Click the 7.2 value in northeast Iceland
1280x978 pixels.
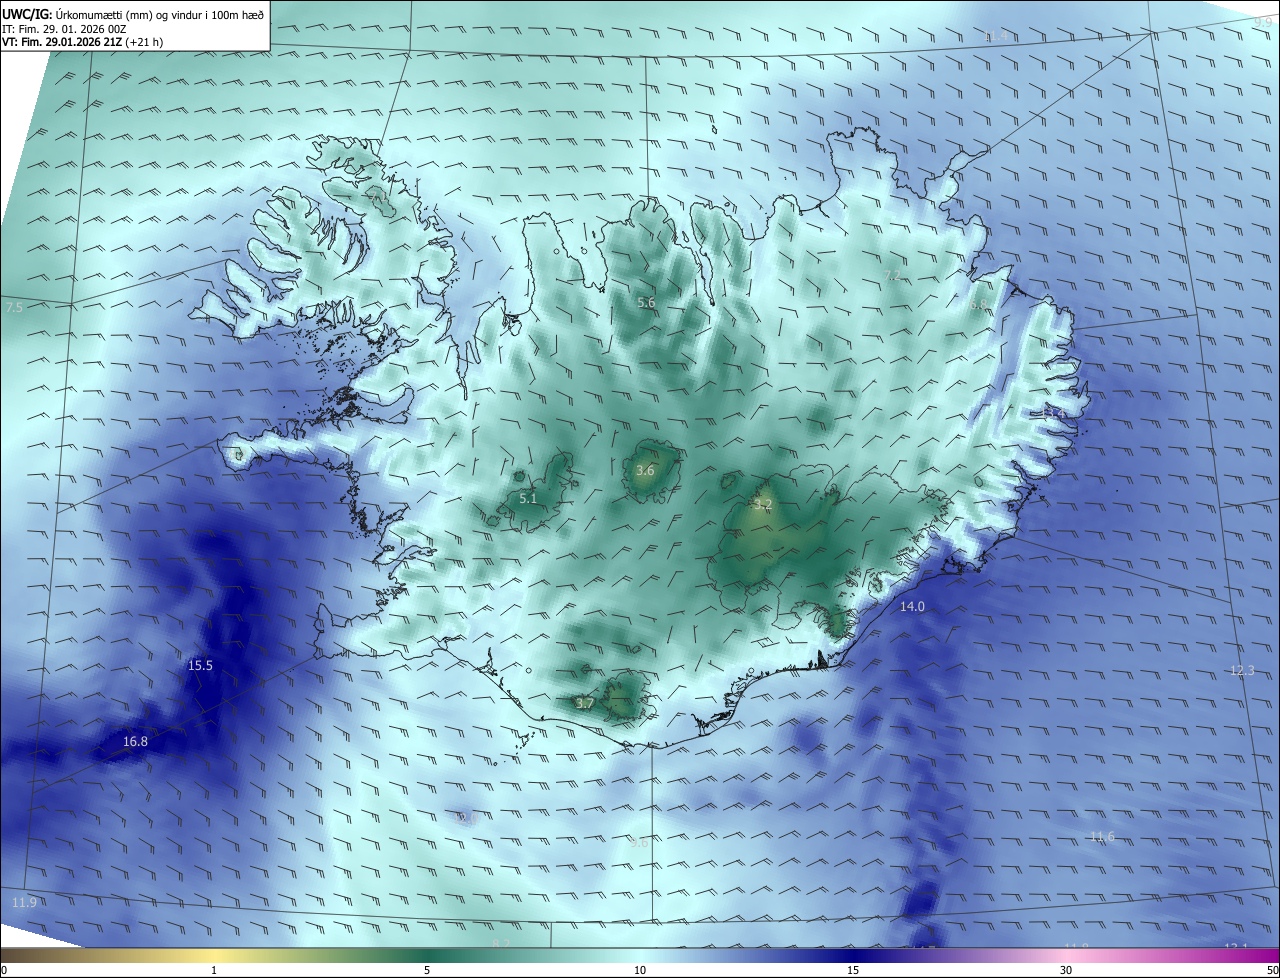tap(893, 275)
